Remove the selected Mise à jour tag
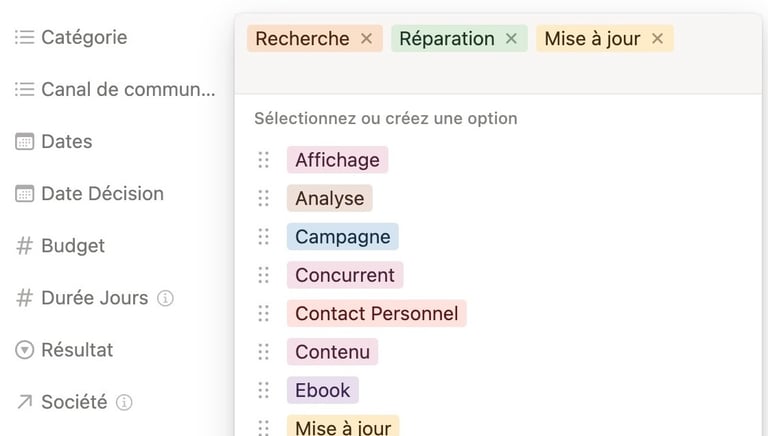 tap(657, 39)
